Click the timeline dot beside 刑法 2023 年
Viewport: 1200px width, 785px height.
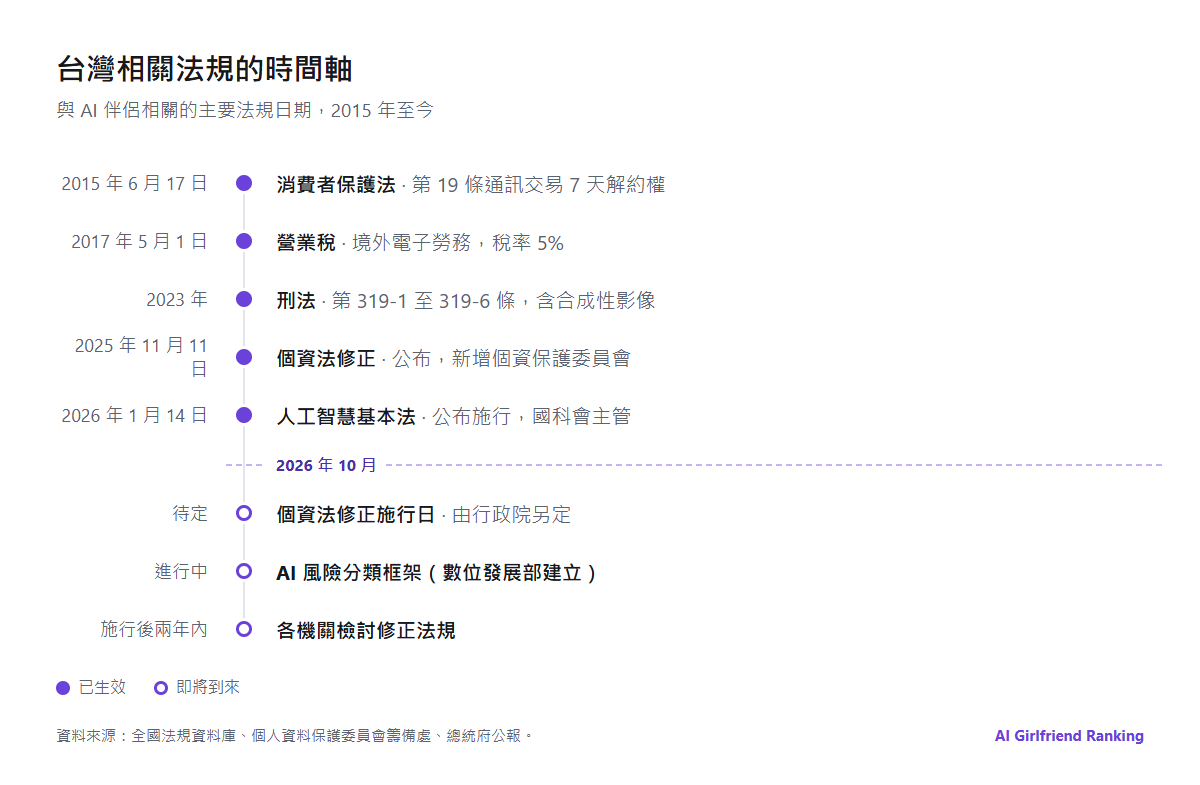tap(244, 299)
